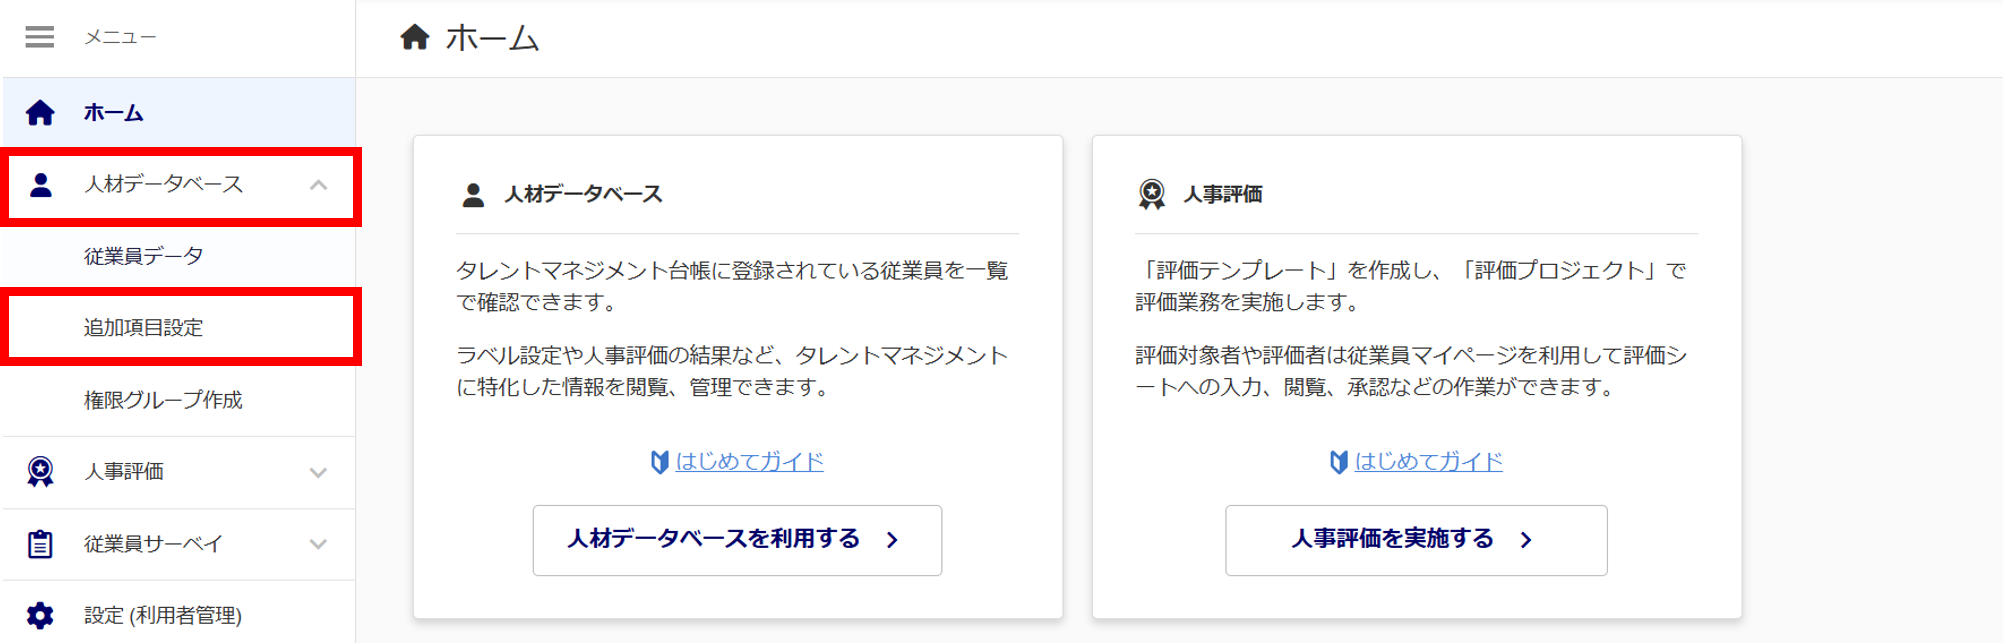
Task: Click the home icon in sidebar
Action: [40, 113]
